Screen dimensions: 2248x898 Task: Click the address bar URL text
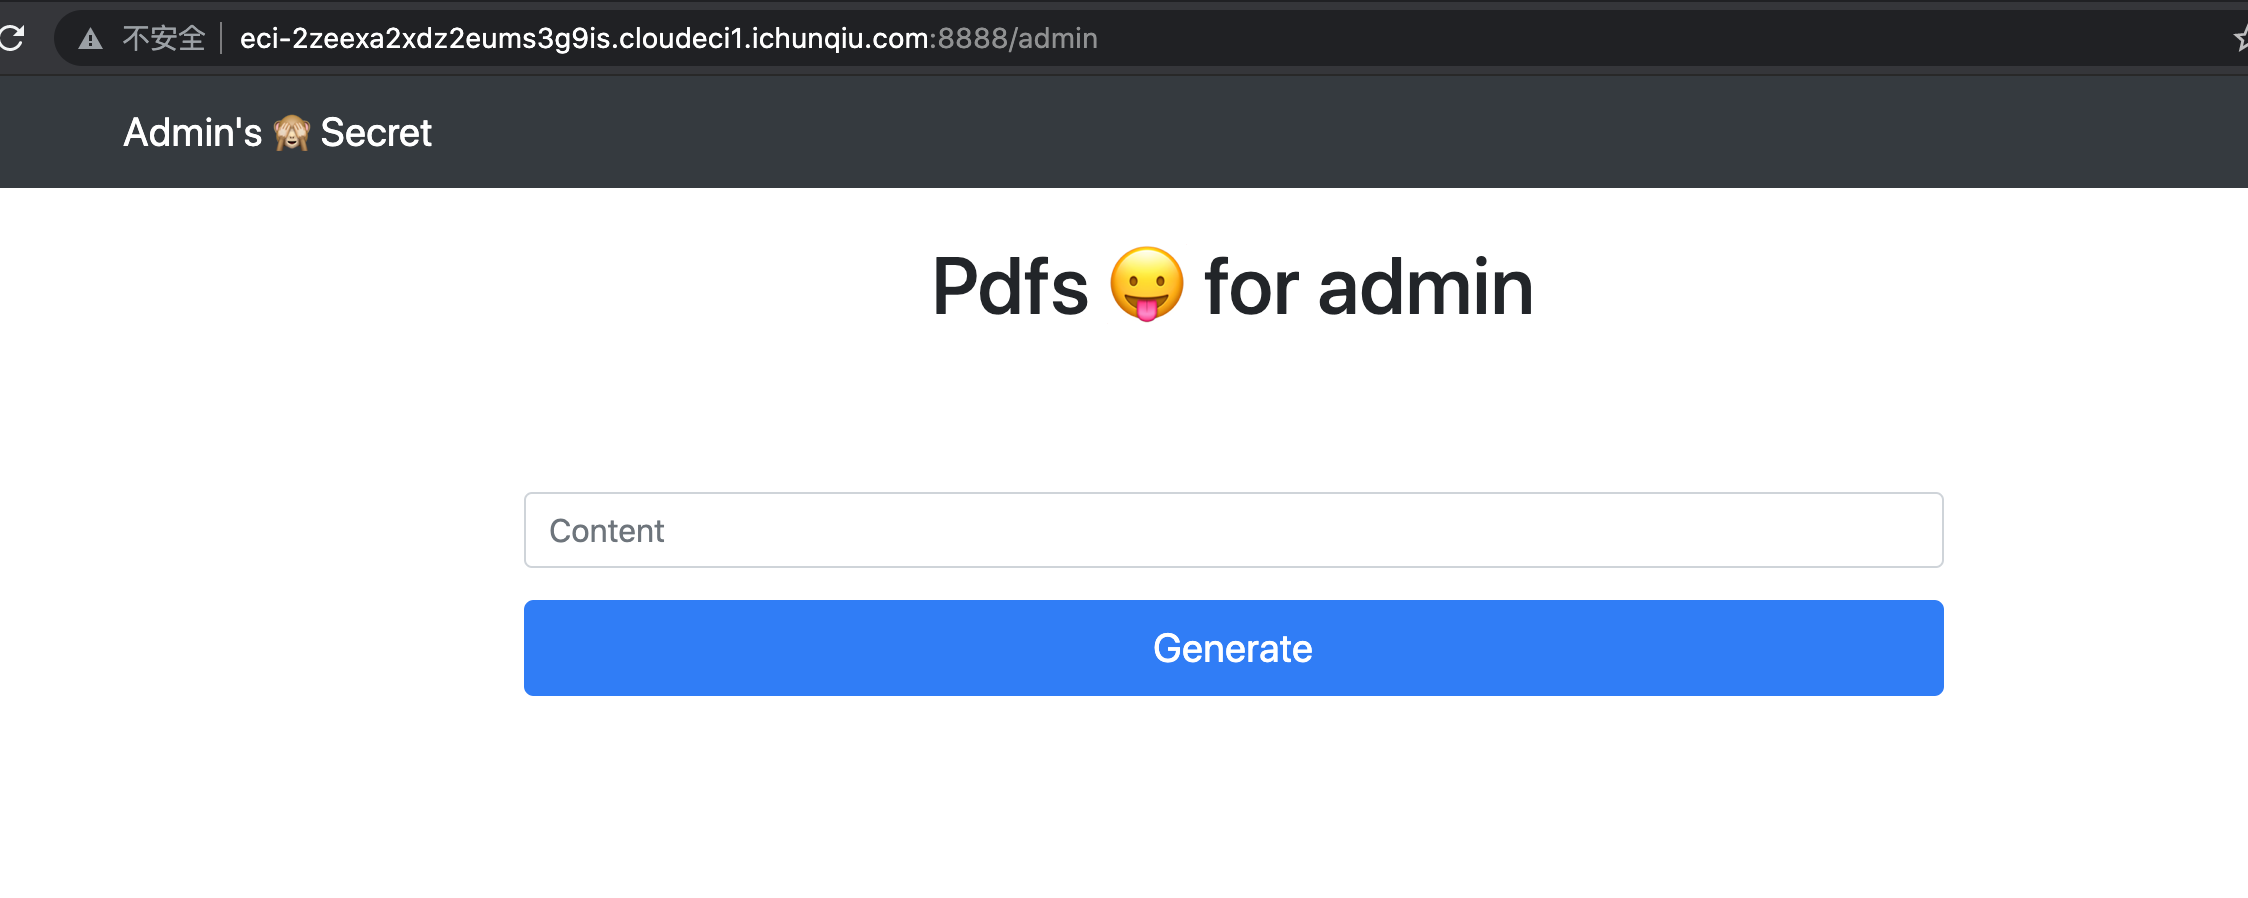click(668, 38)
